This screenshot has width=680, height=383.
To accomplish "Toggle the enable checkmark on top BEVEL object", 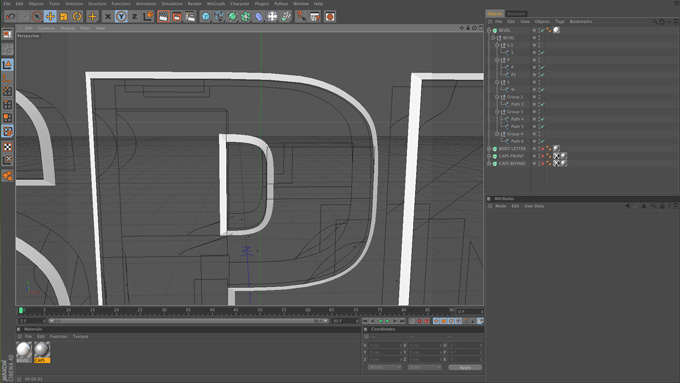I will pyautogui.click(x=543, y=30).
